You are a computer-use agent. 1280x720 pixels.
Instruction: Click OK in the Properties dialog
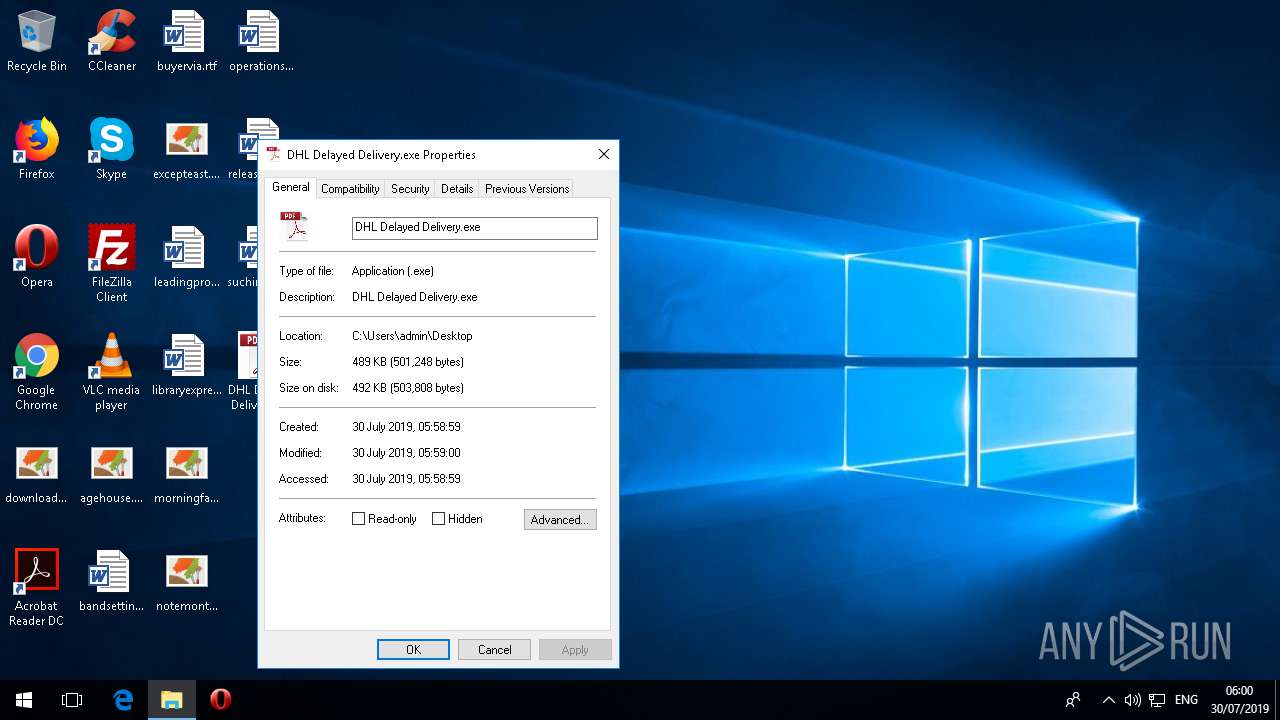(x=413, y=650)
